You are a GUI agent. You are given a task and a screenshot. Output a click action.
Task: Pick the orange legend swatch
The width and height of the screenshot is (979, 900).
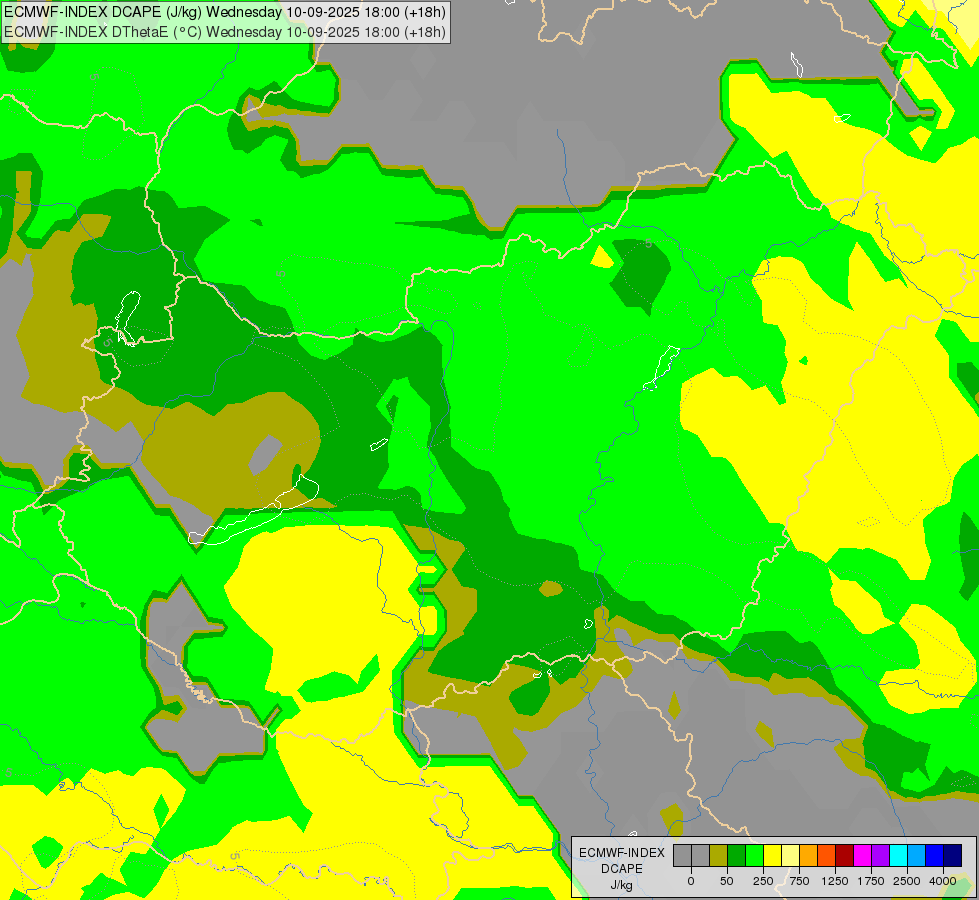(809, 855)
